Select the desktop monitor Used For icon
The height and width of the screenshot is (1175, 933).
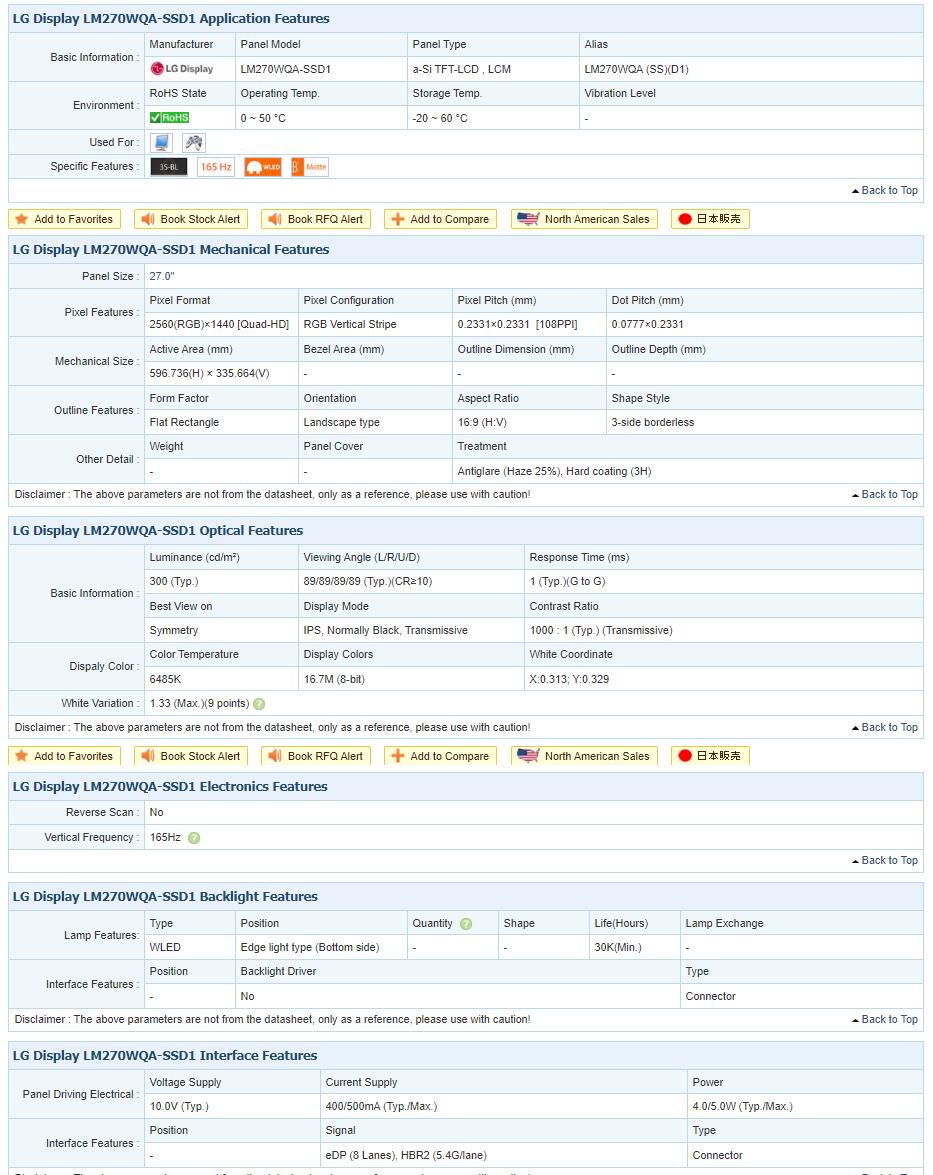pos(161,142)
